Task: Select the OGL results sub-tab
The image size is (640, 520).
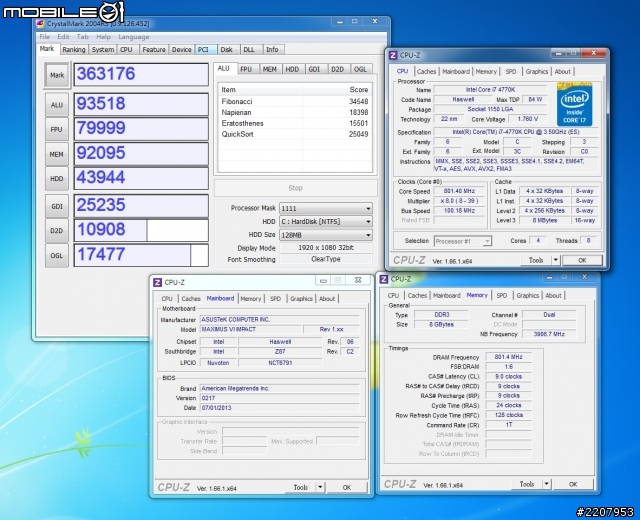Action: (x=360, y=69)
